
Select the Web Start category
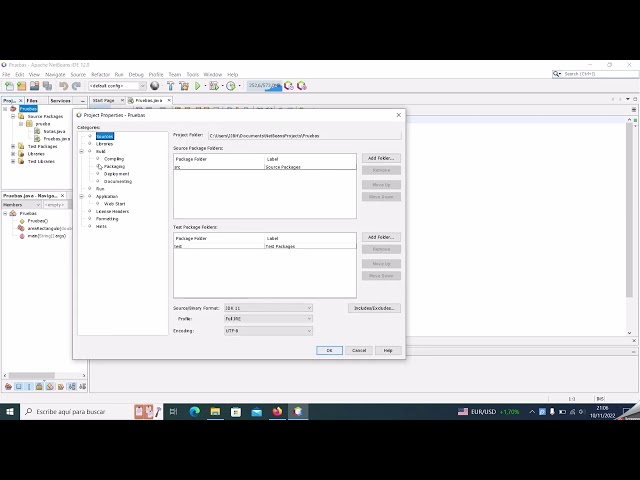[x=115, y=204]
